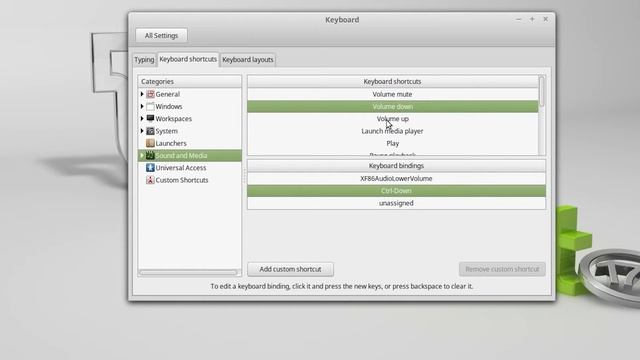Select the Launchers label in Categories
Viewport: 640px width, 360px height.
(x=171, y=143)
